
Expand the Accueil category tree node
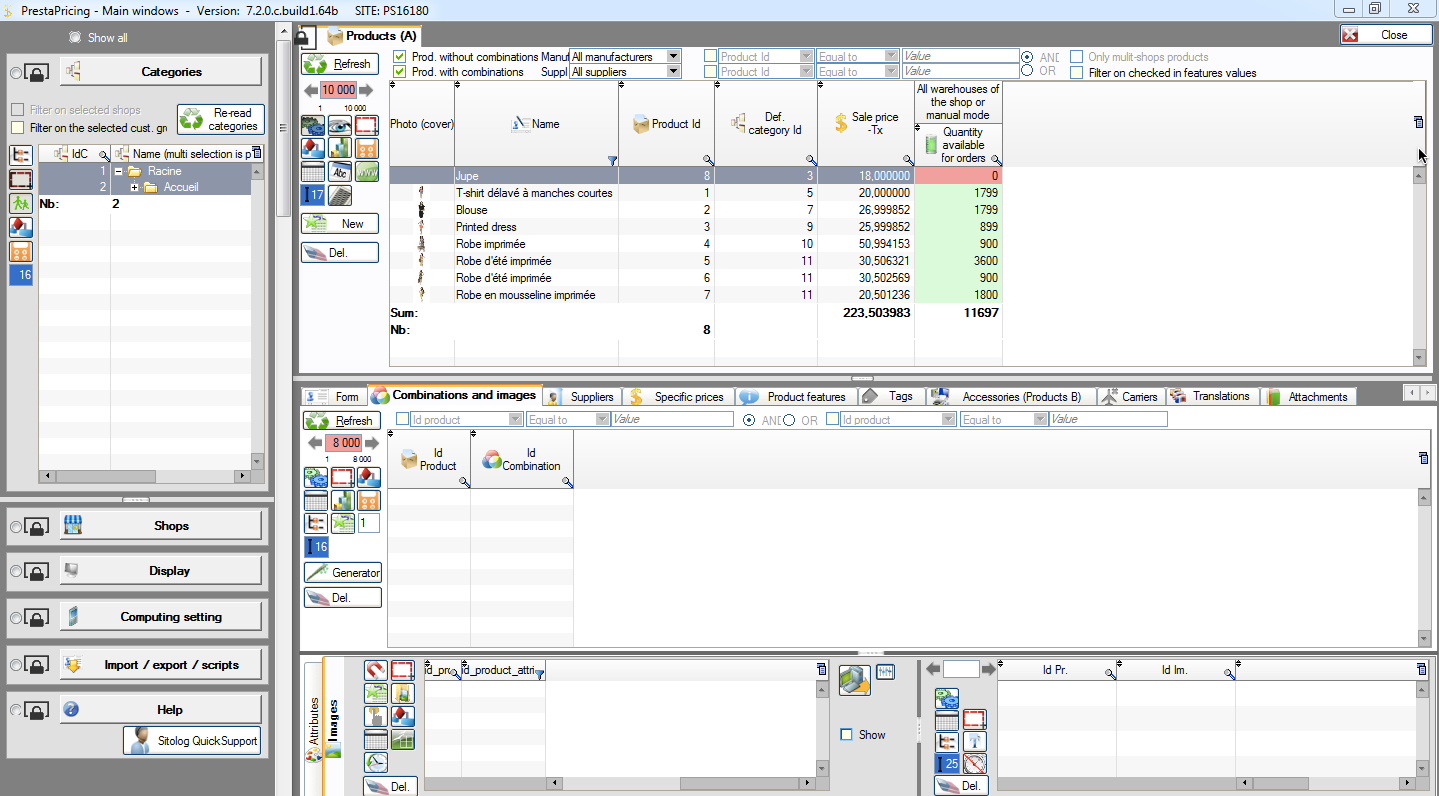pyautogui.click(x=134, y=188)
